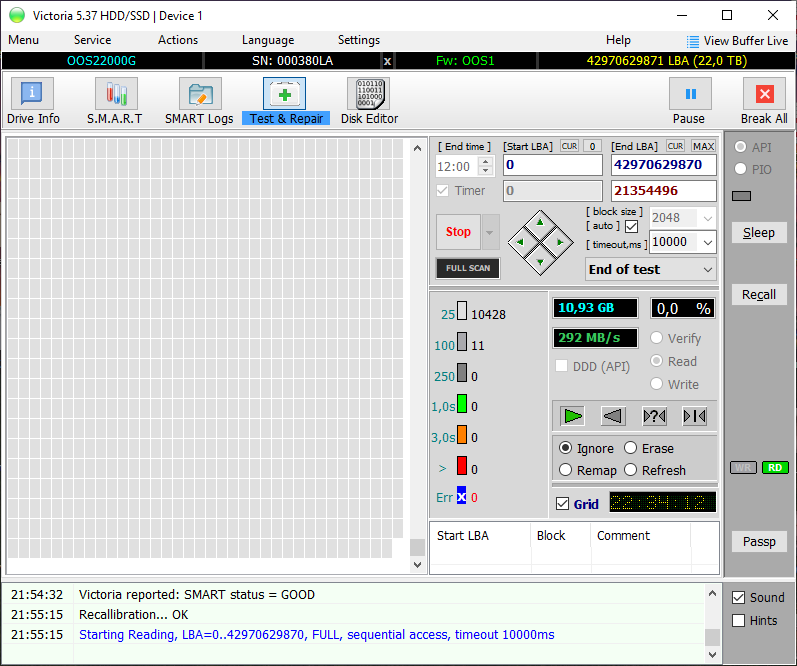Select the Verify radio option
797x666 pixels.
point(656,338)
